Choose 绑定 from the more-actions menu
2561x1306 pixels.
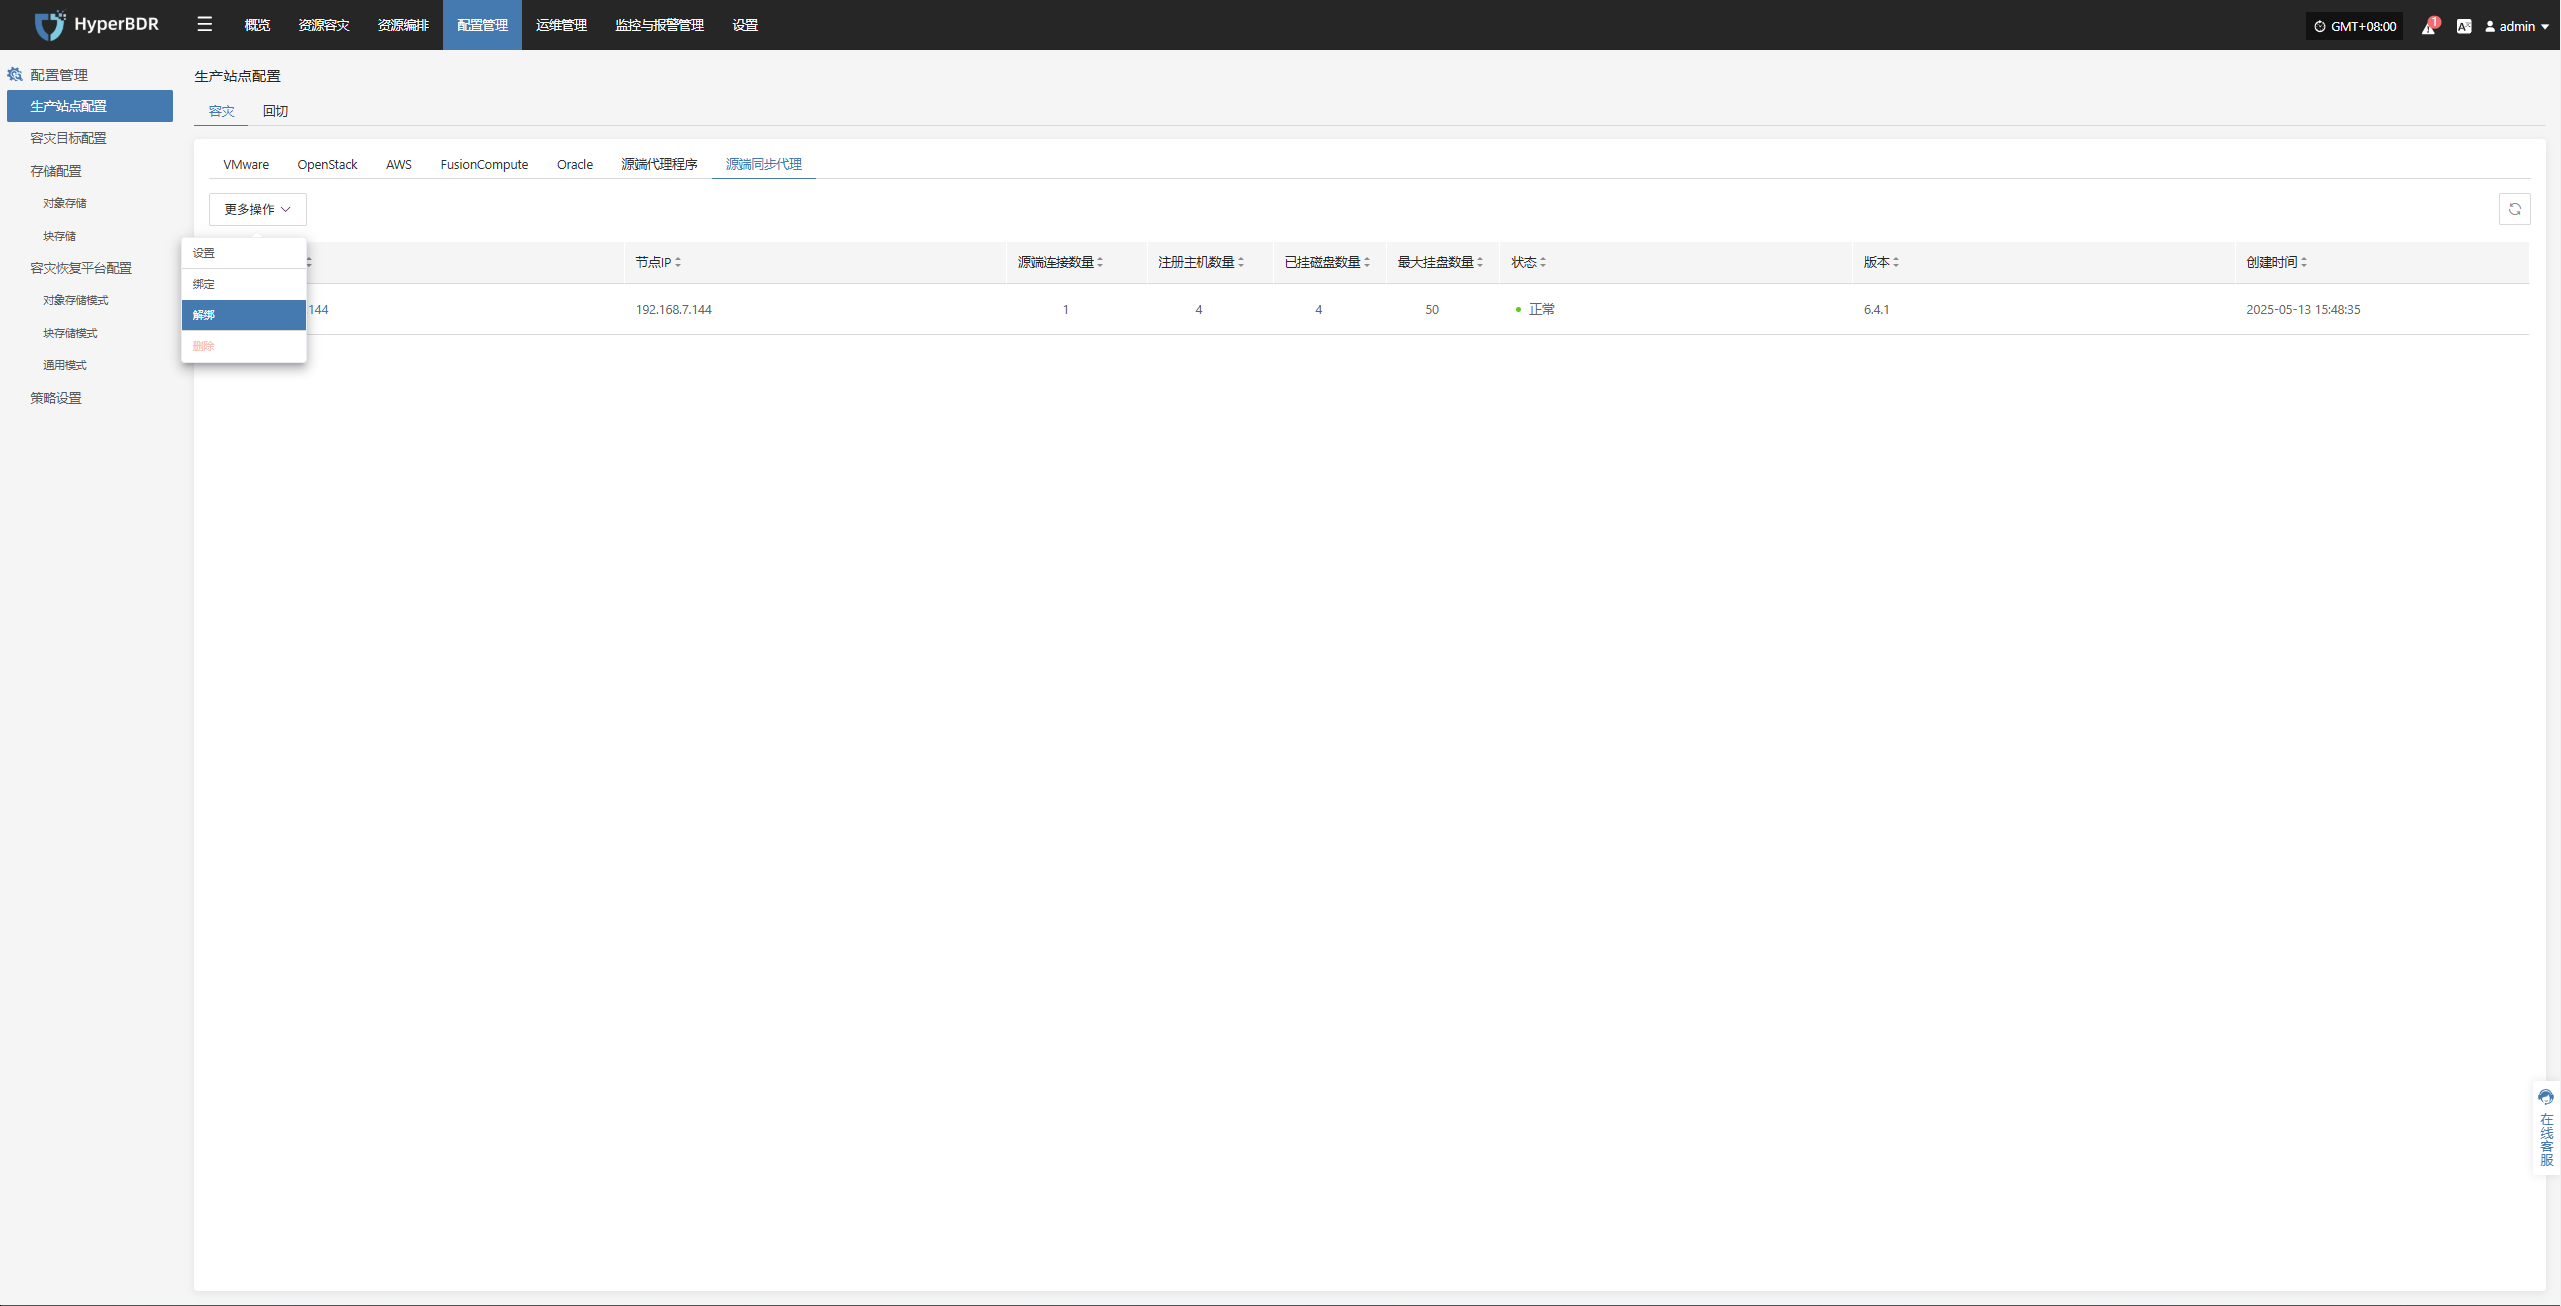click(x=244, y=284)
